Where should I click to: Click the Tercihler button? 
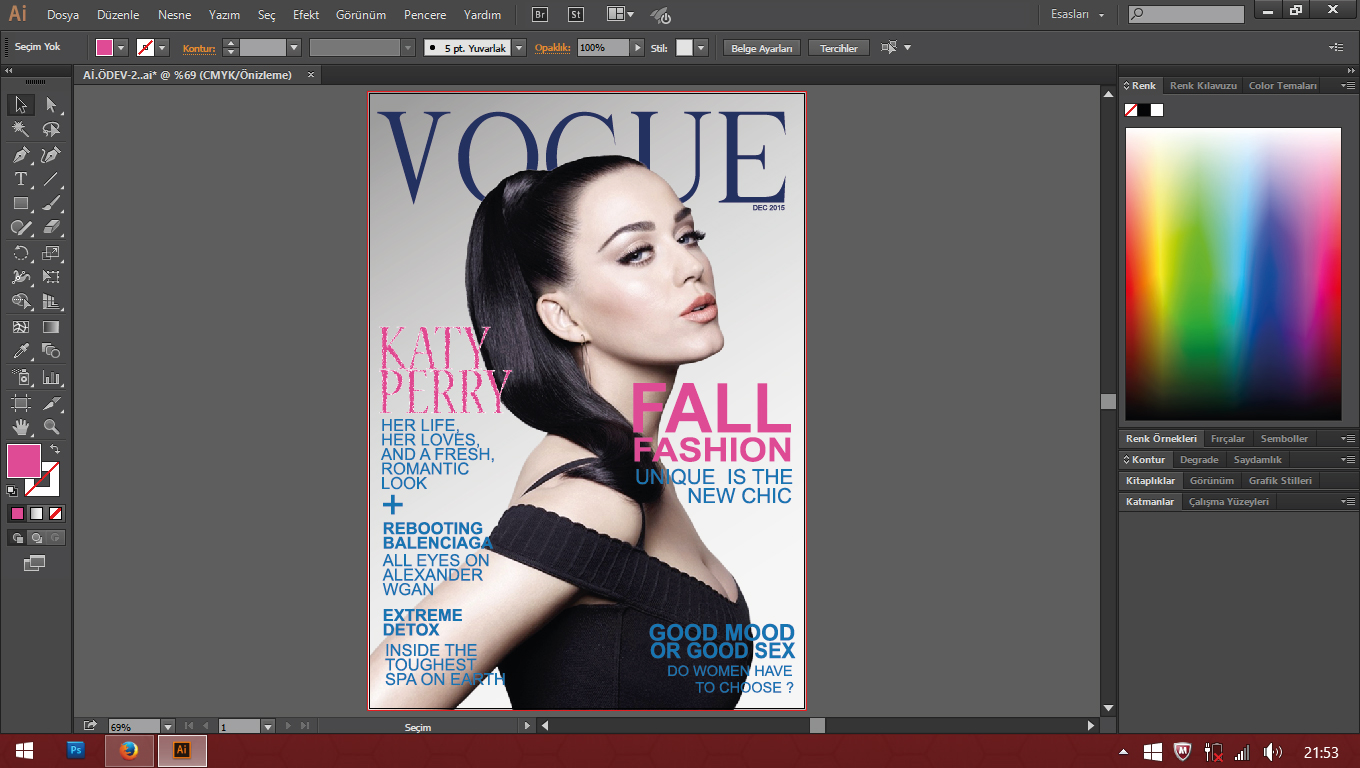[x=839, y=48]
